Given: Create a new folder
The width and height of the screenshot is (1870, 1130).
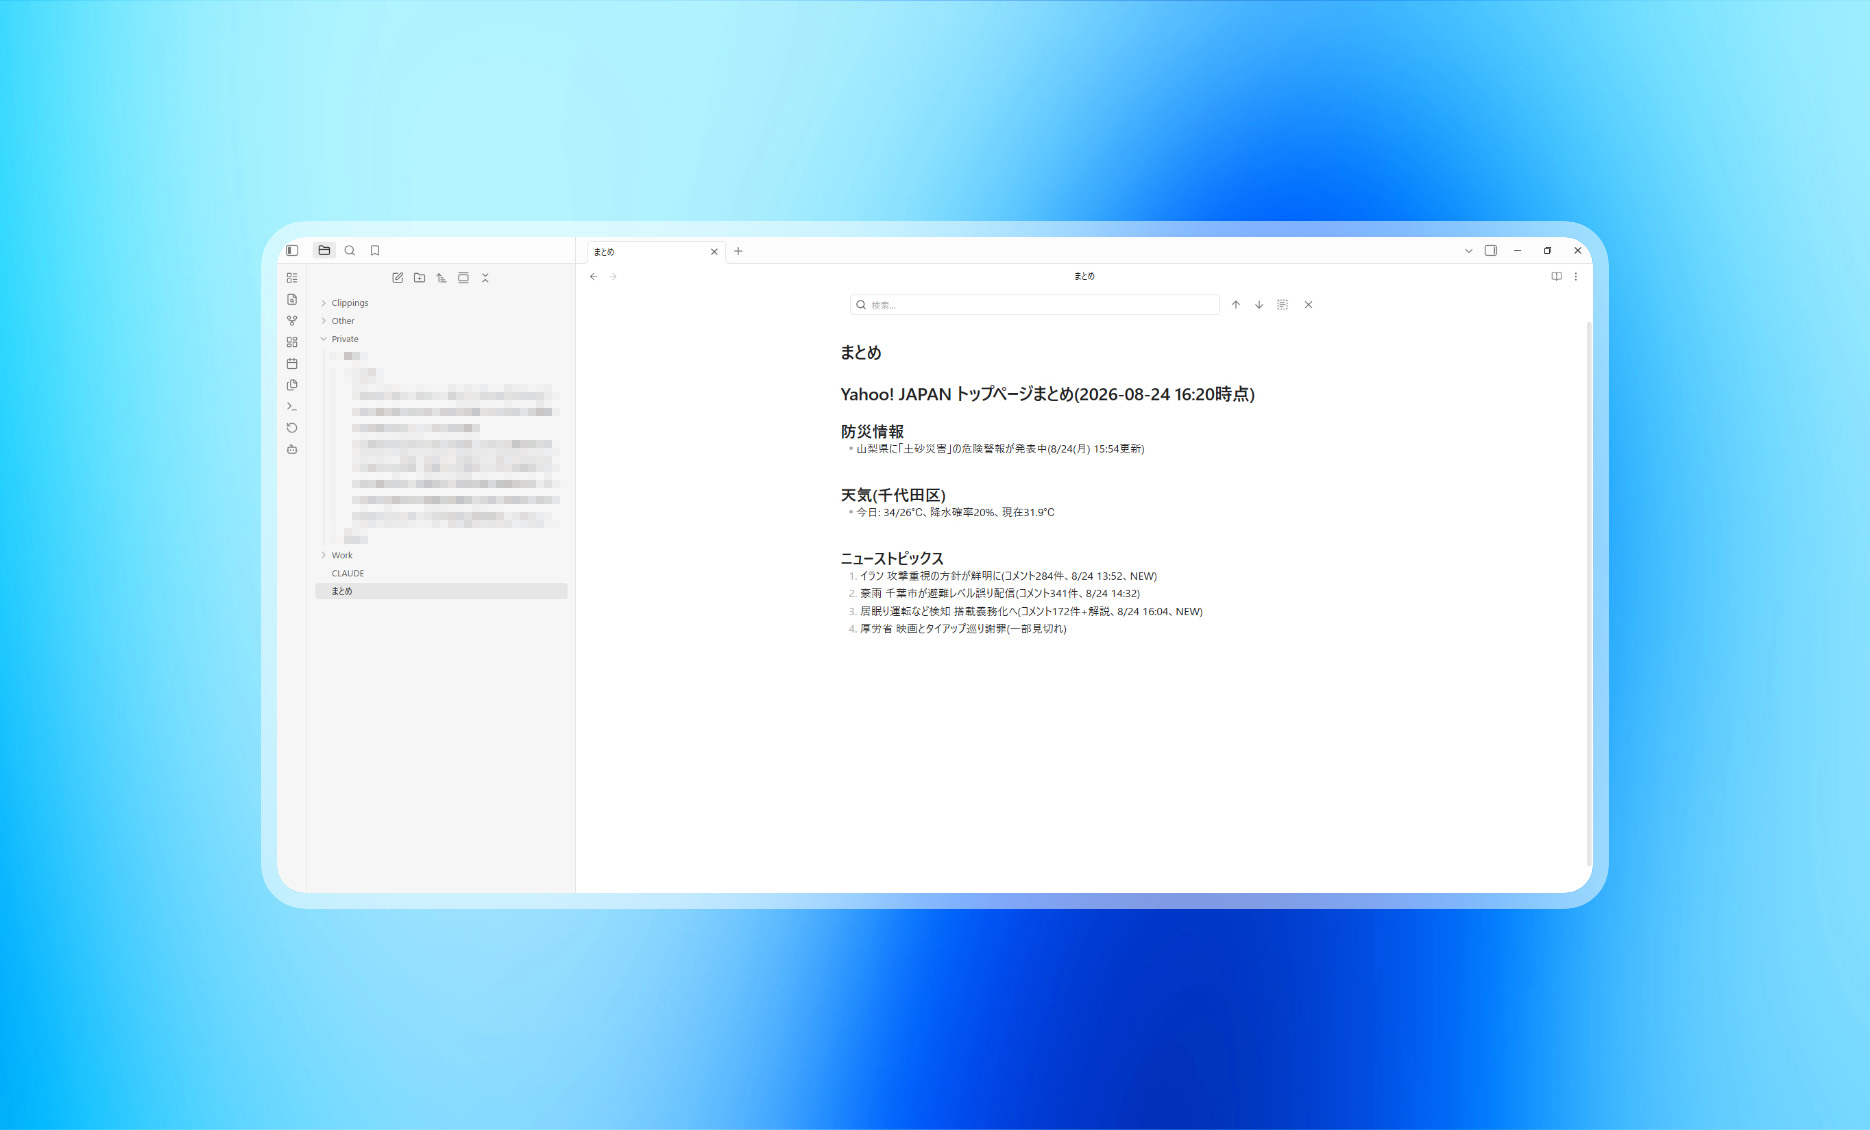Looking at the screenshot, I should pyautogui.click(x=420, y=278).
